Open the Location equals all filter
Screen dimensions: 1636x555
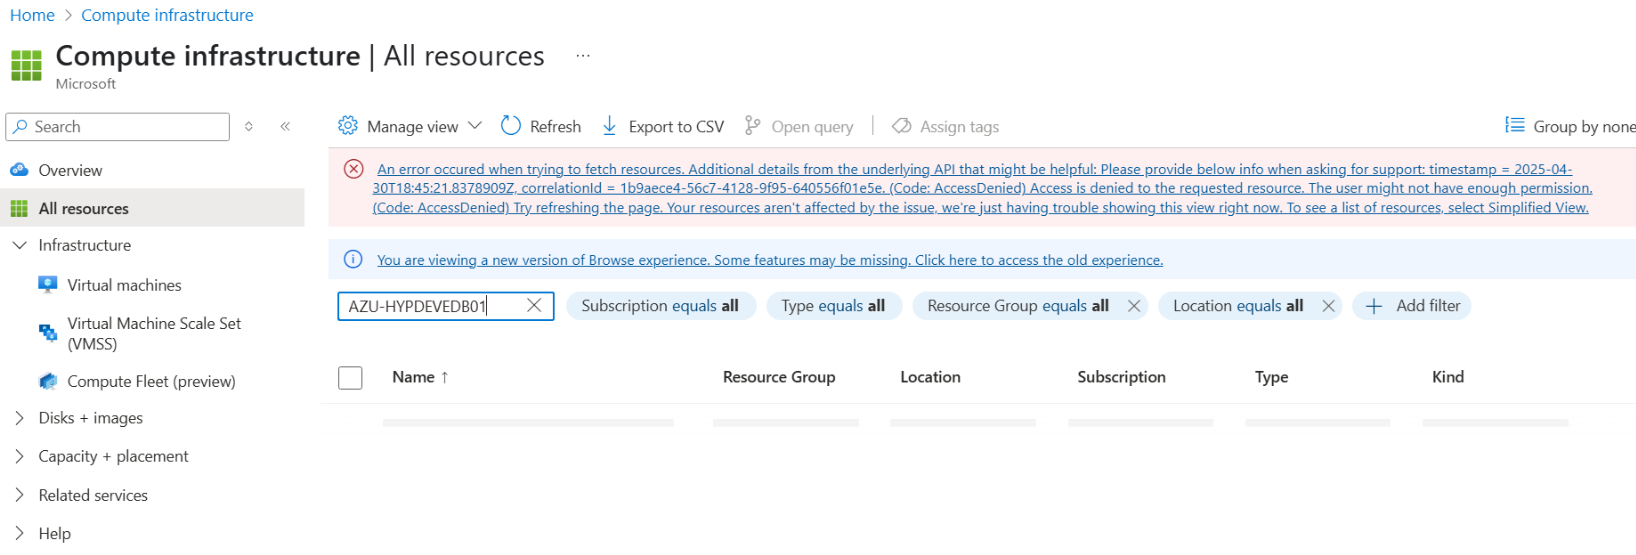tap(1238, 306)
